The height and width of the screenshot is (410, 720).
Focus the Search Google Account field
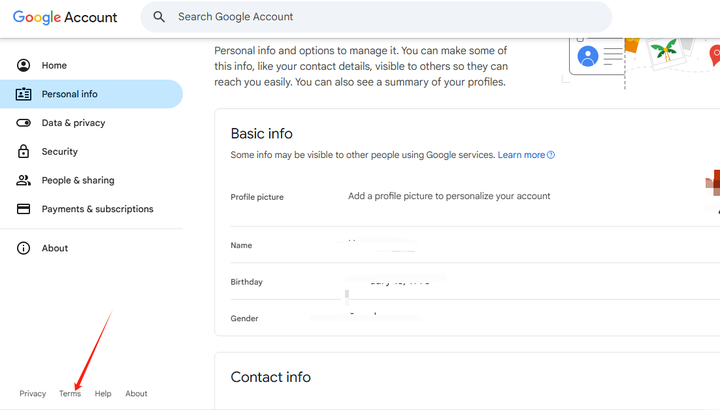tap(376, 17)
